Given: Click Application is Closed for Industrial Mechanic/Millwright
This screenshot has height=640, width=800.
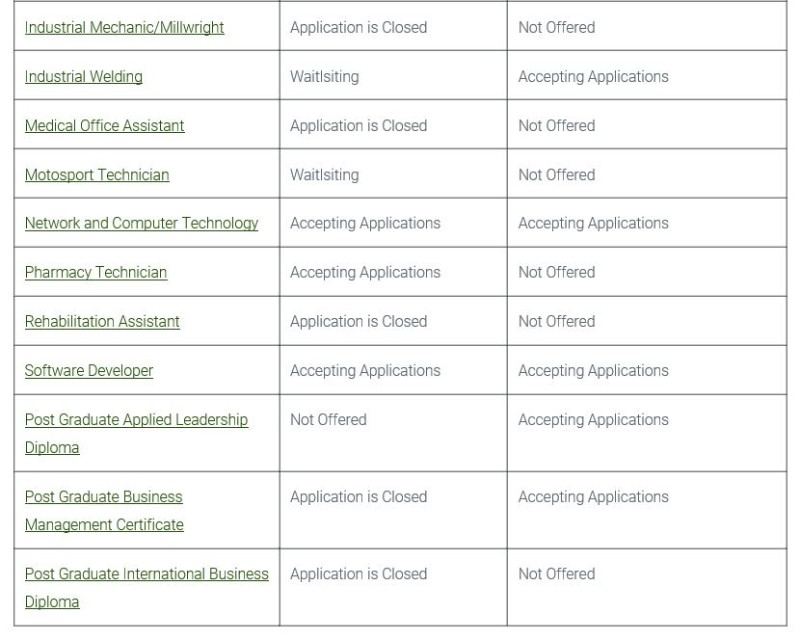Looking at the screenshot, I should (359, 28).
